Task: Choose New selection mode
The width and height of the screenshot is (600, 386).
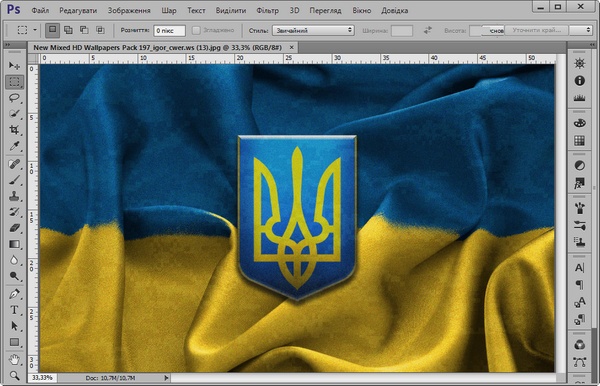Action: point(52,30)
